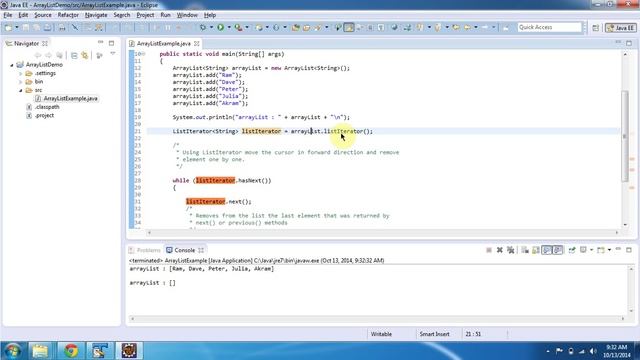640x360 pixels.
Task: Click the New file toolbar icon
Action: click(8, 27)
